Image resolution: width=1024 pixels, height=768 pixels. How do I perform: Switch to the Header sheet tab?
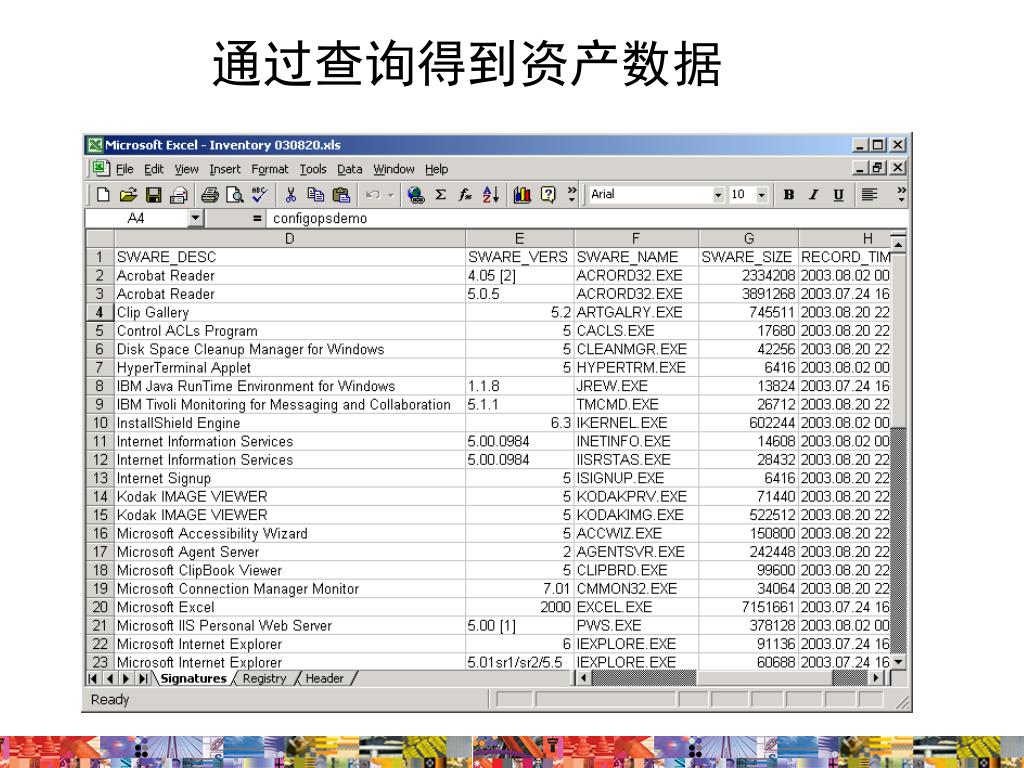(325, 679)
